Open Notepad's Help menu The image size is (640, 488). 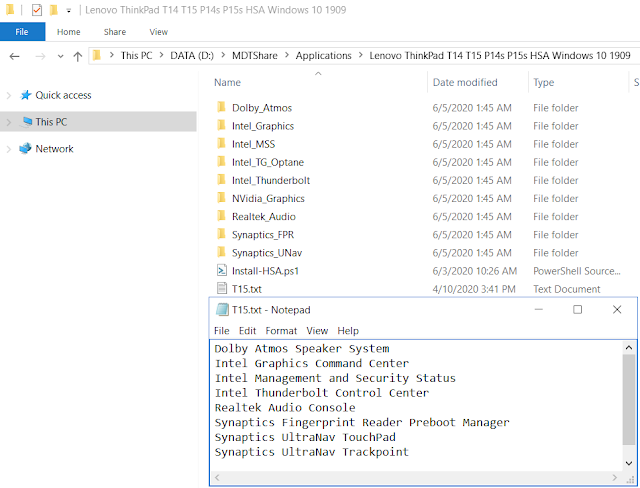[x=348, y=331]
